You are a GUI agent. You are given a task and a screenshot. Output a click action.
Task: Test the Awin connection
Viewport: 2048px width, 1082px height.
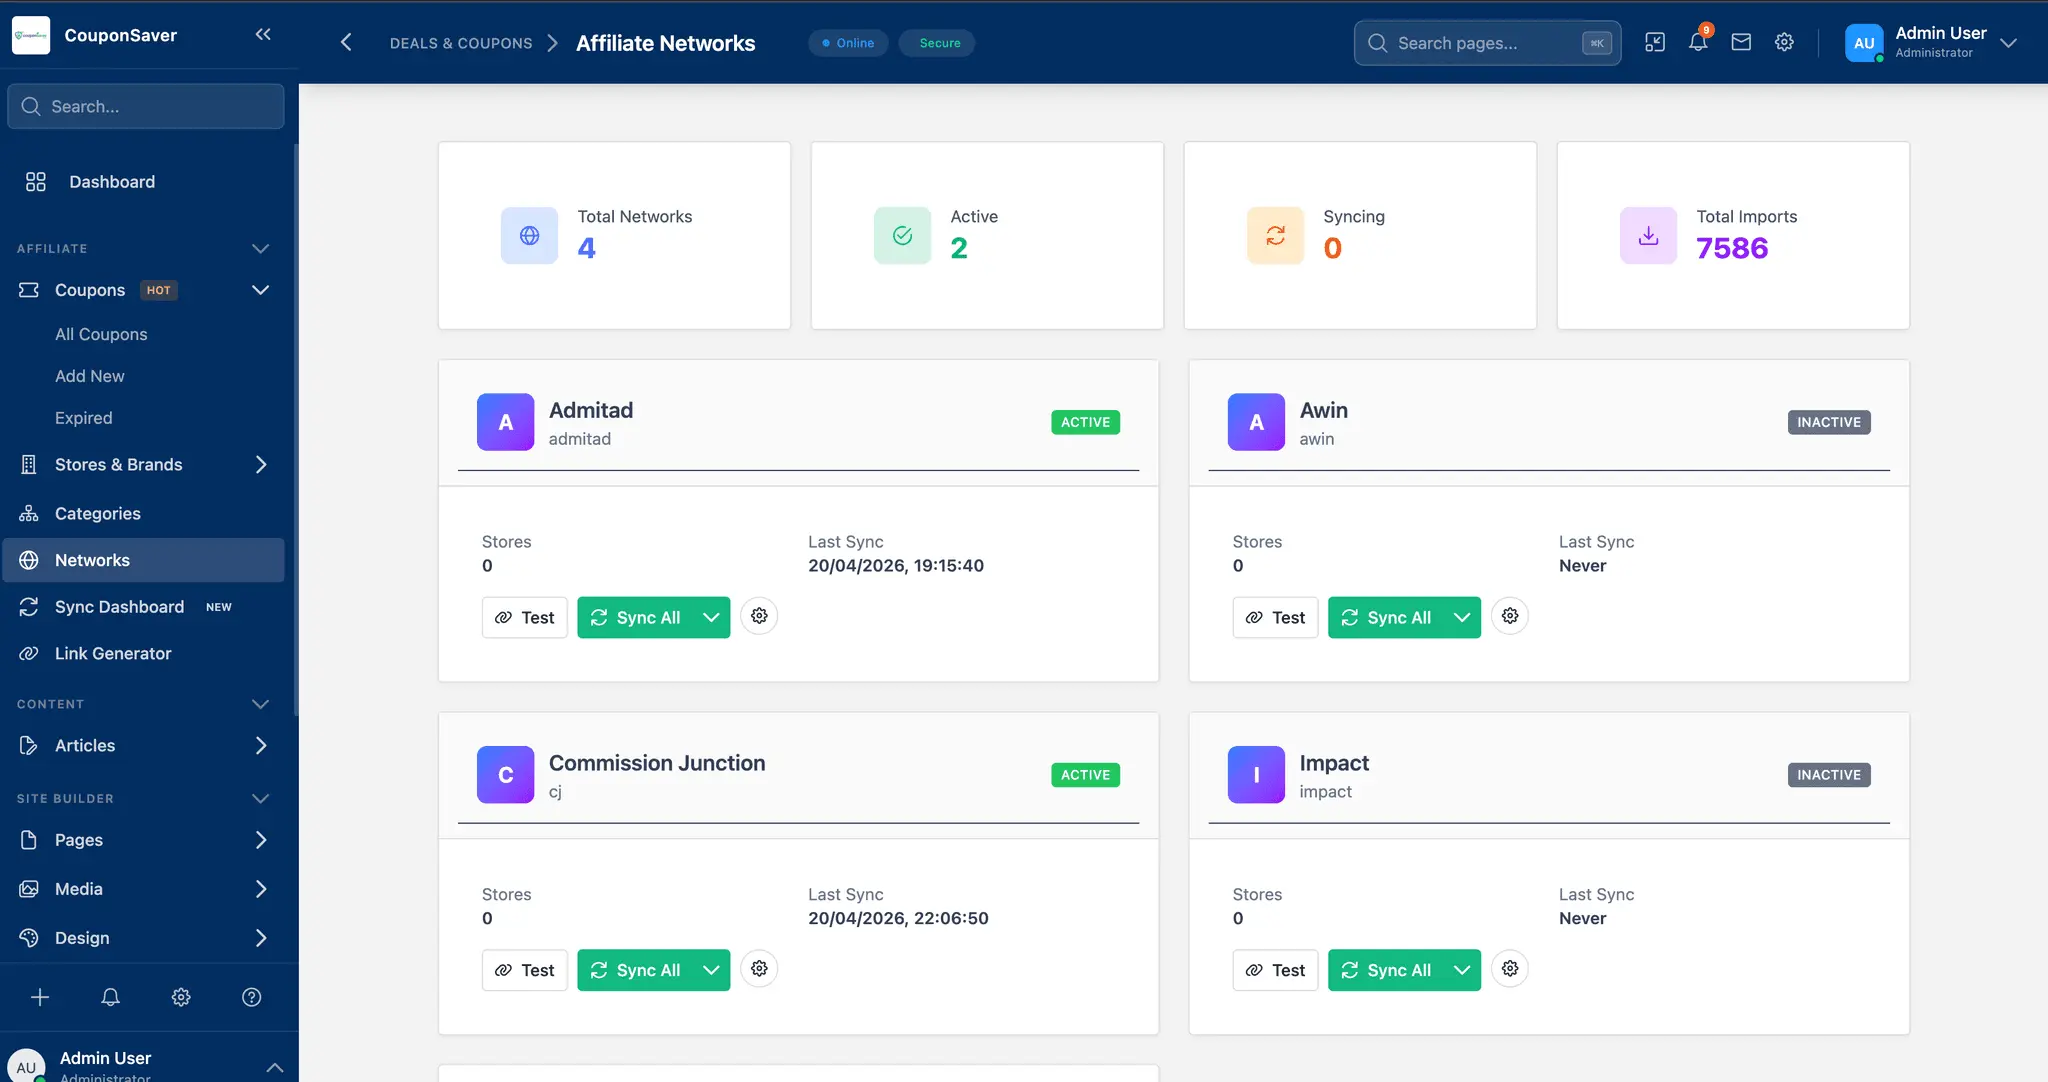pyautogui.click(x=1275, y=617)
